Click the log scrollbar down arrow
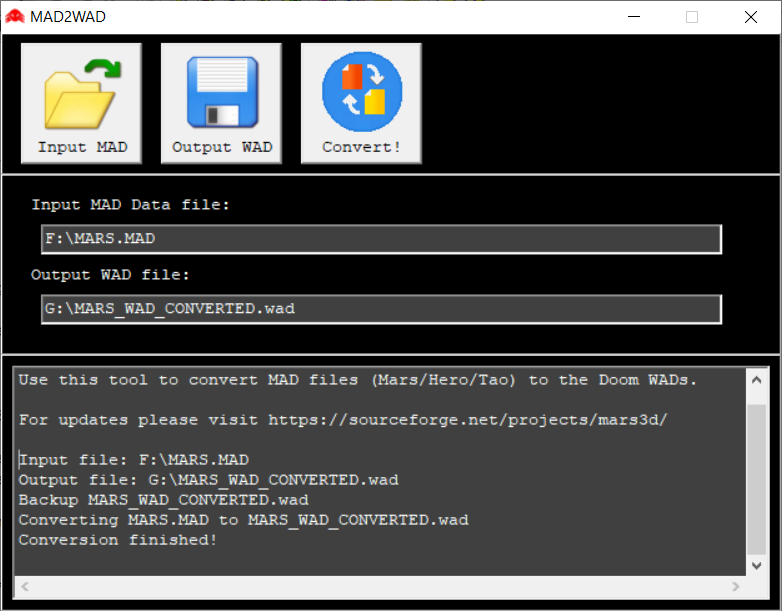782x611 pixels. [757, 566]
